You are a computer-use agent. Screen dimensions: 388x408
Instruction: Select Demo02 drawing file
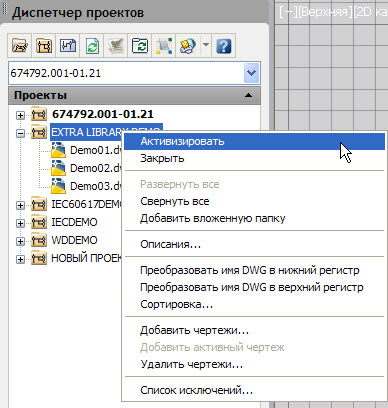(96, 168)
